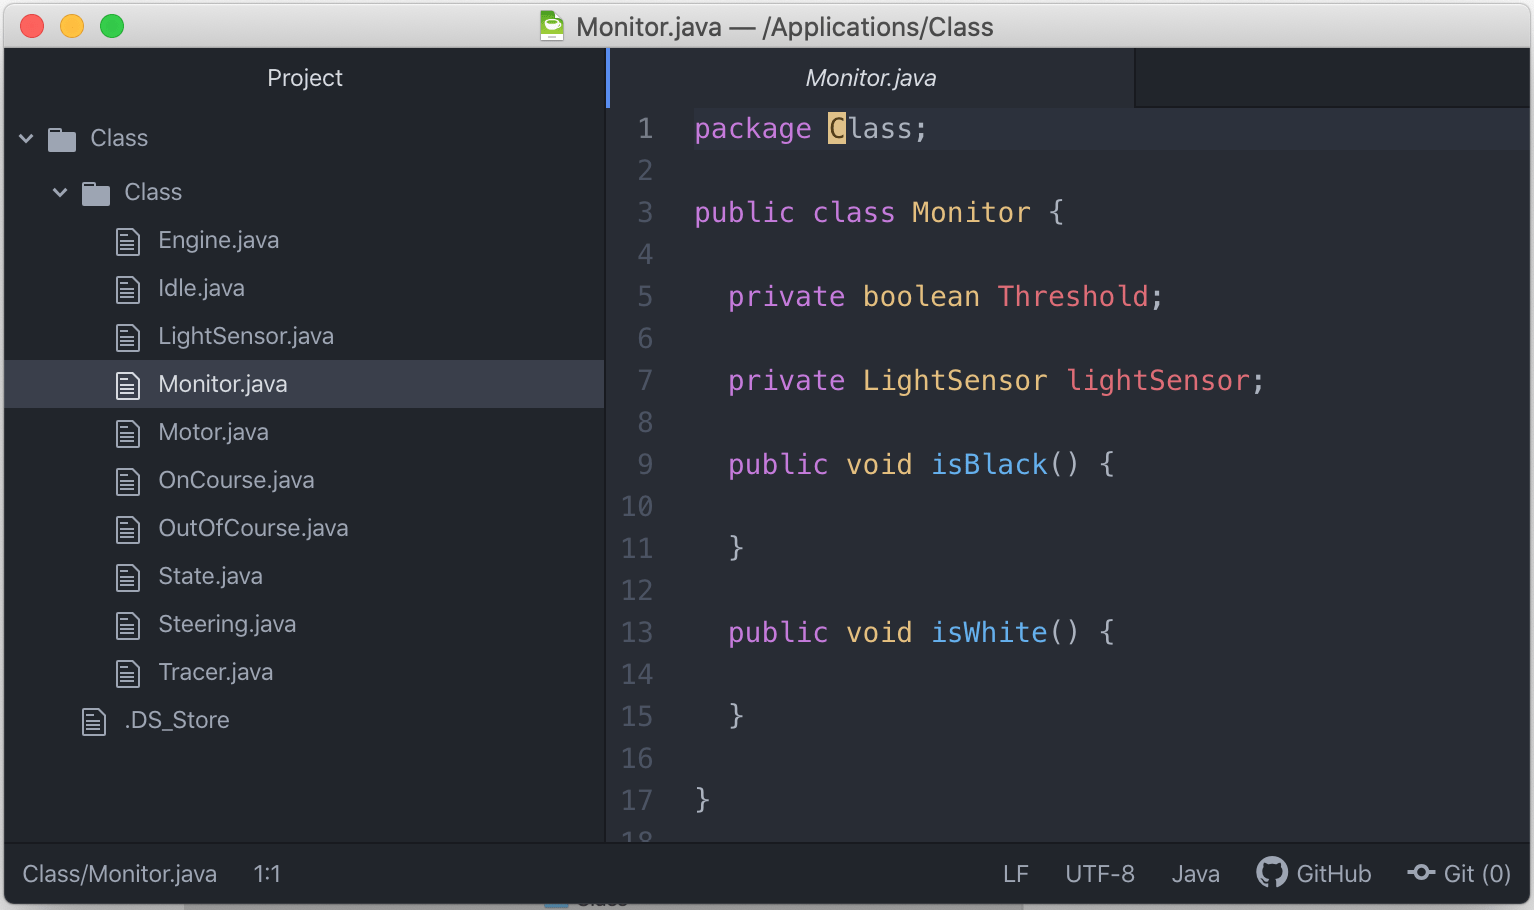Screen dimensions: 1534x910
Task: Click the 1:1 cursor position indicator
Action: 267,872
